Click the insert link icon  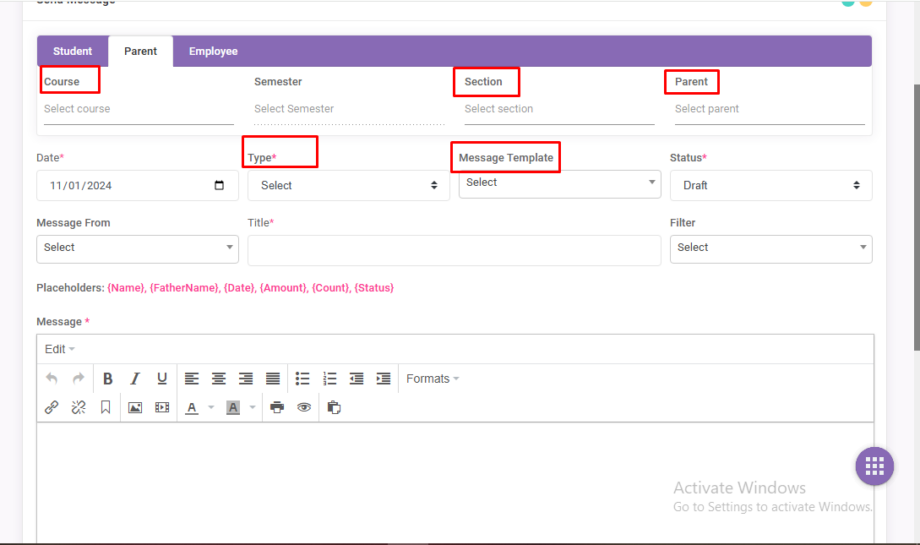(52, 408)
